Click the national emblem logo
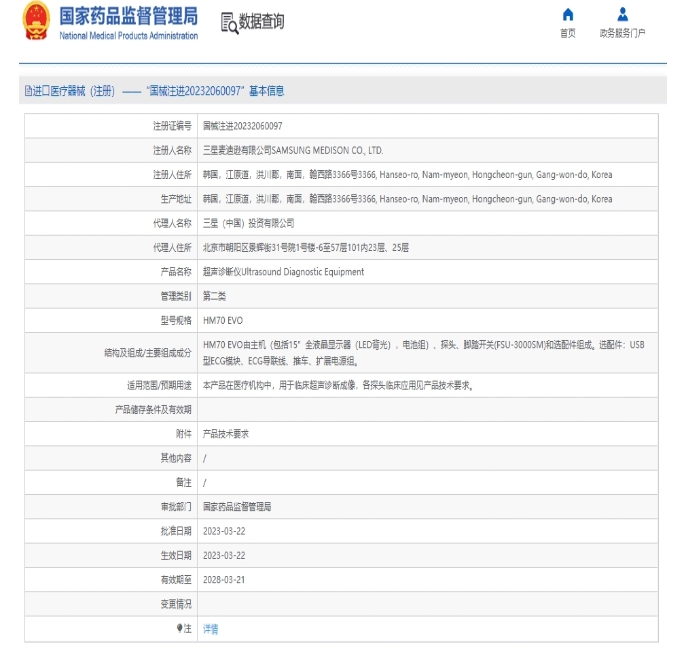 coord(36,21)
